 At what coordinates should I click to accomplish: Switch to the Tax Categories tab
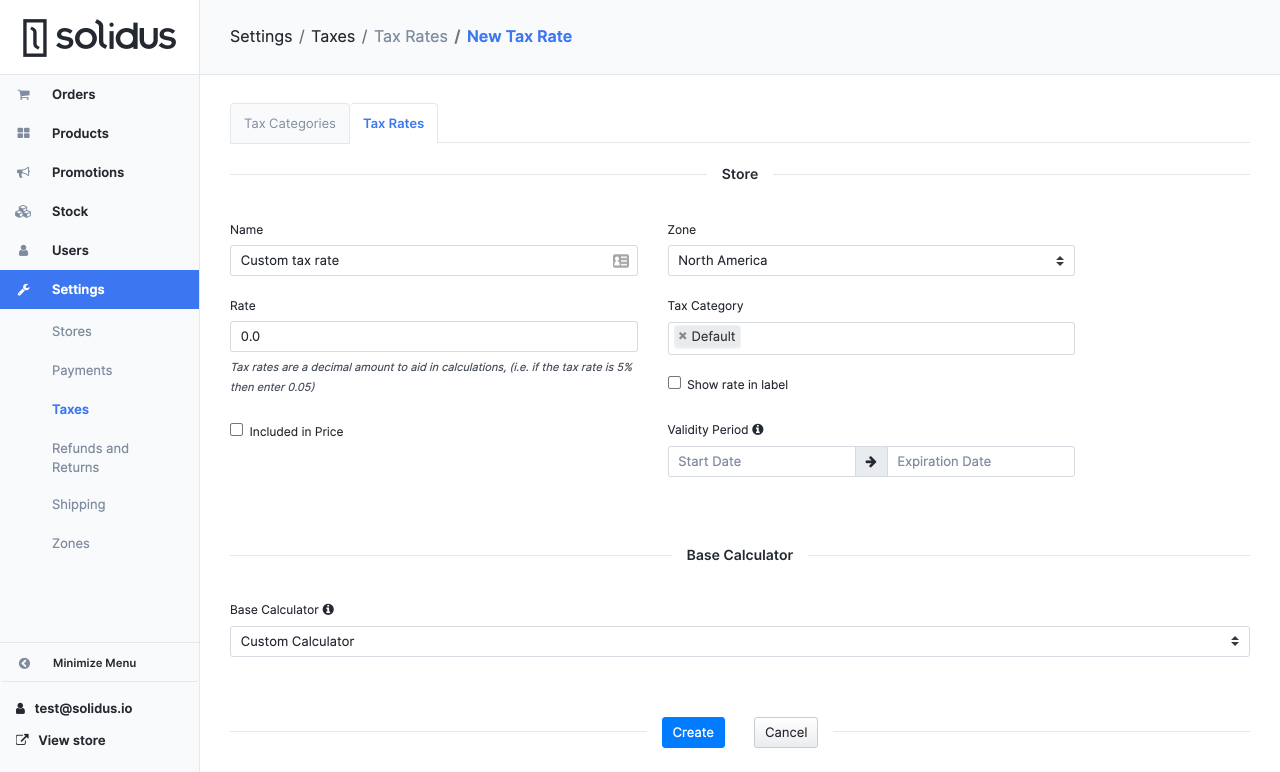pyautogui.click(x=290, y=124)
